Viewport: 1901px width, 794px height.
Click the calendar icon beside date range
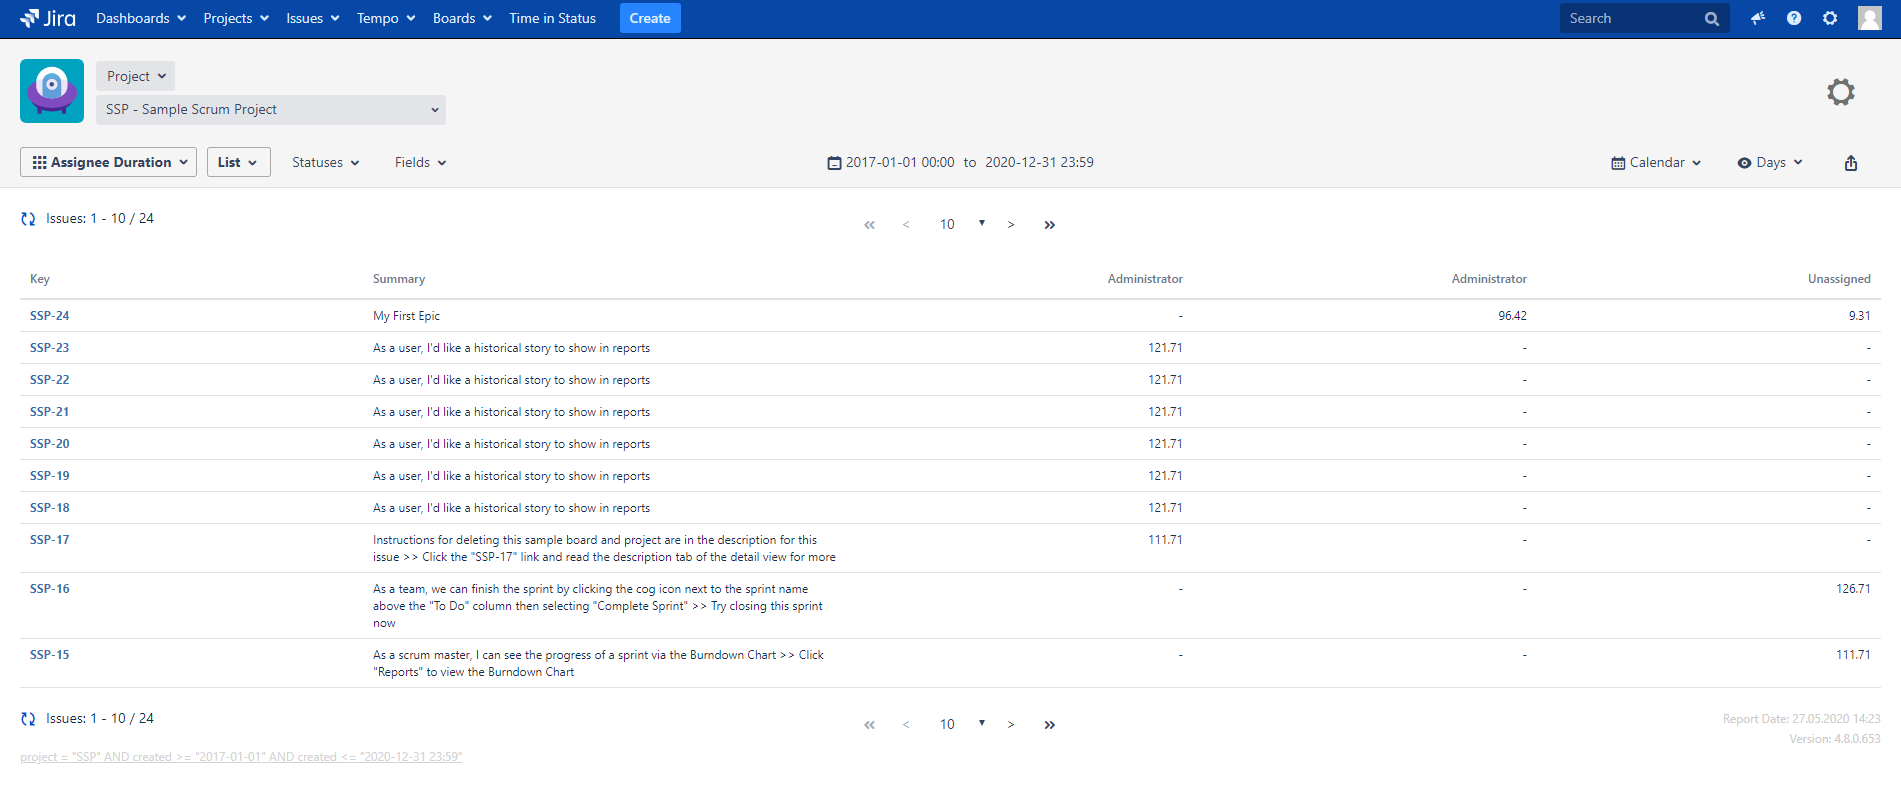[x=834, y=163]
